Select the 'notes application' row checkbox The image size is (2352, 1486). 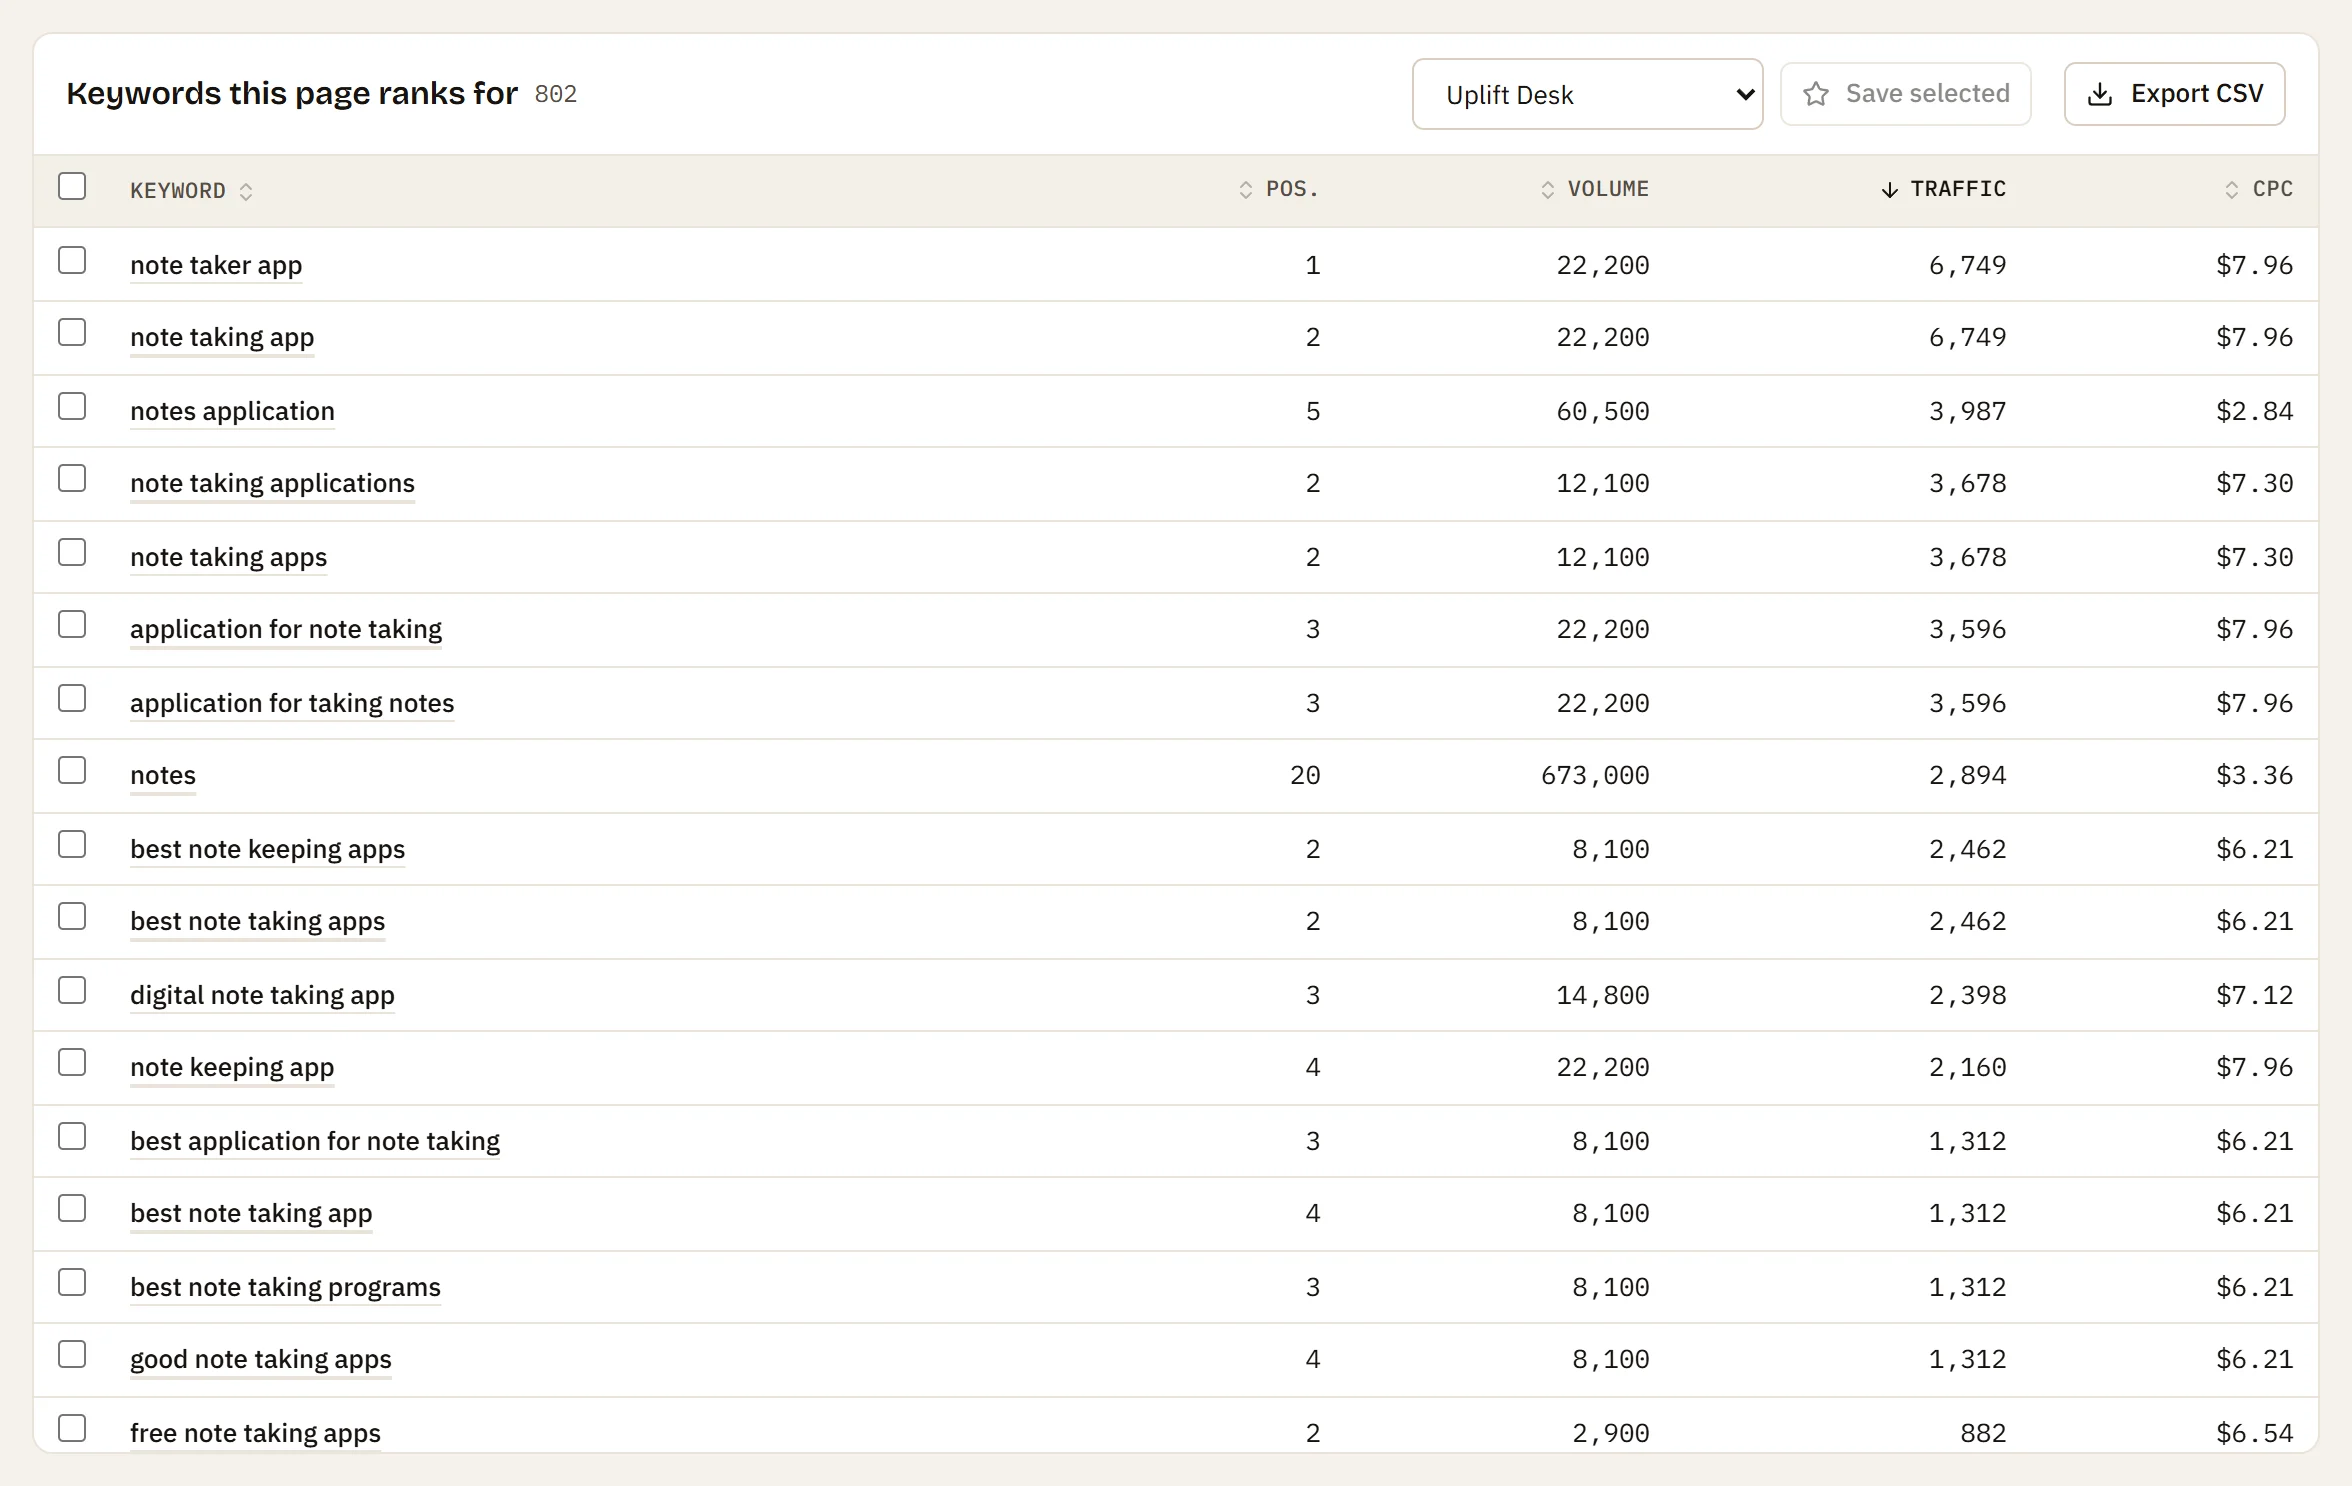coord(72,406)
